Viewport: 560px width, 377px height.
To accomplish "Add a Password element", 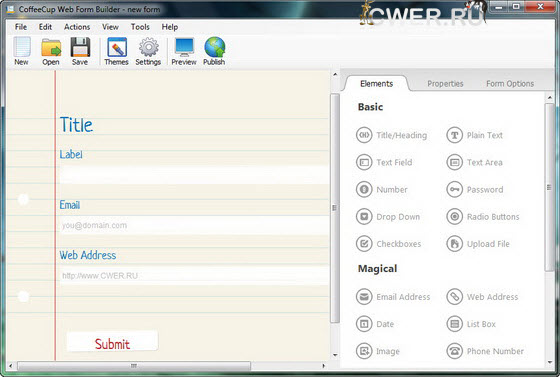I will tap(475, 190).
